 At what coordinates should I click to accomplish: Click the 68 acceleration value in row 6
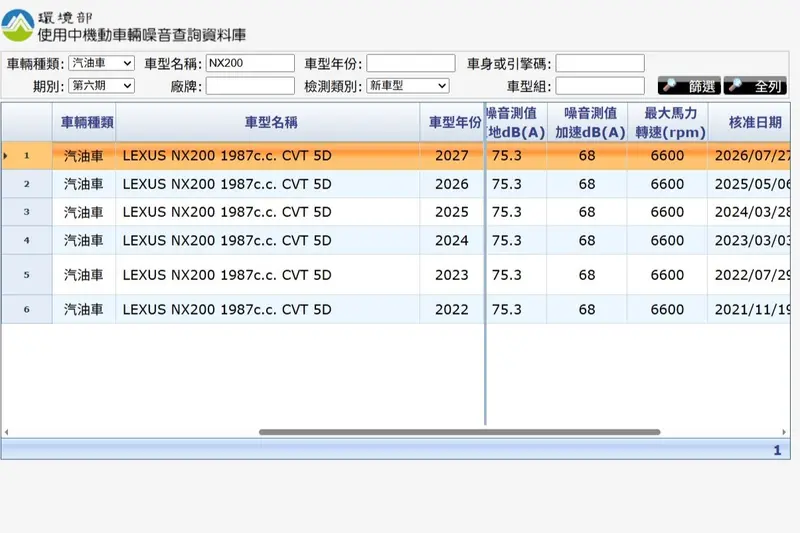587,309
